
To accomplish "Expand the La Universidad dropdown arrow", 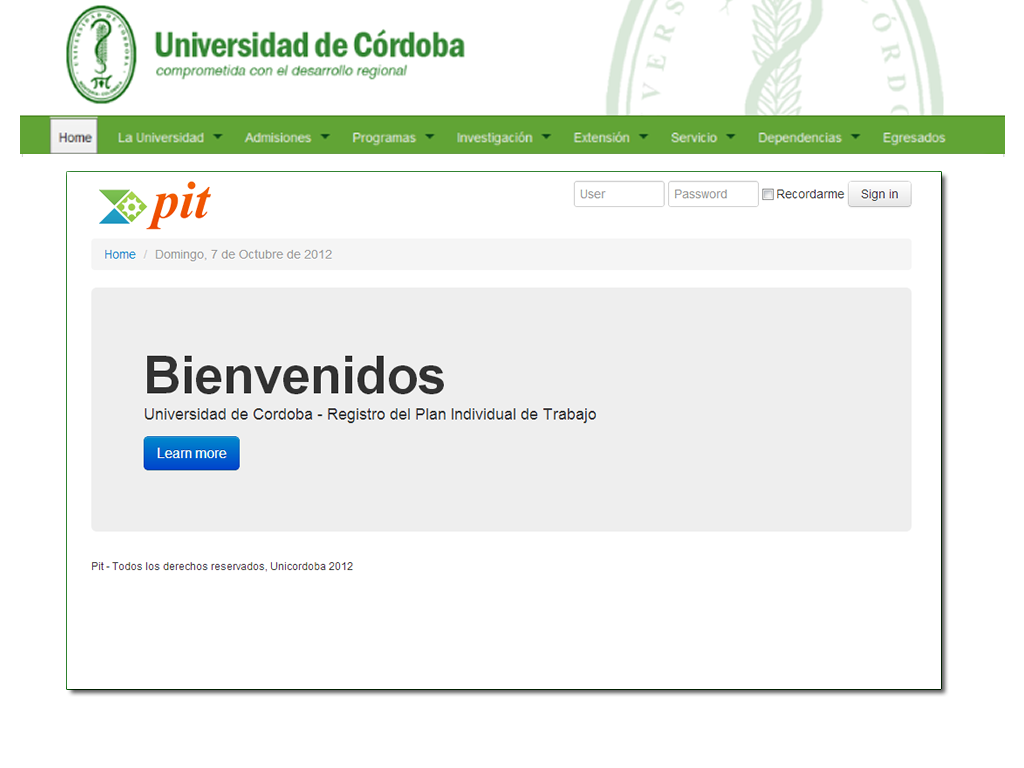I will coord(218,137).
